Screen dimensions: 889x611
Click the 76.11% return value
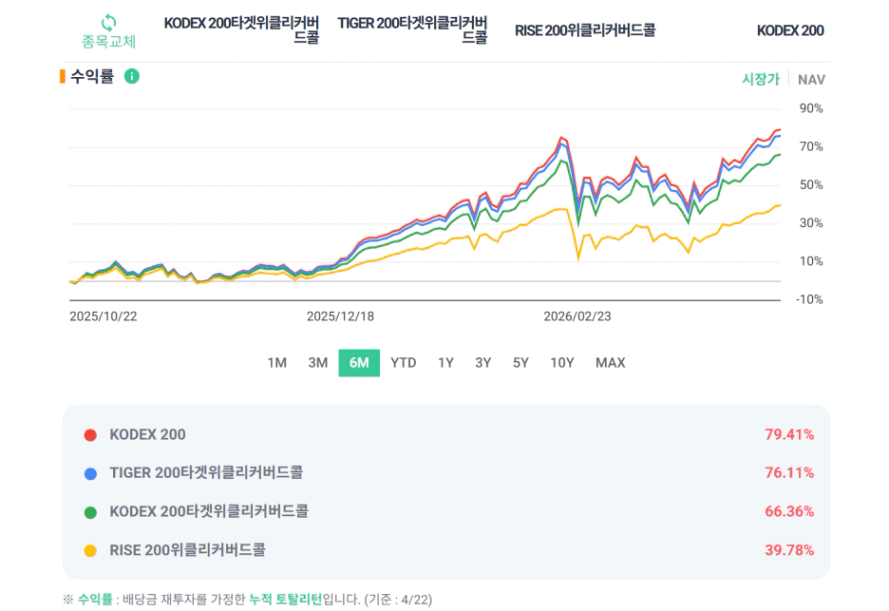click(x=789, y=473)
